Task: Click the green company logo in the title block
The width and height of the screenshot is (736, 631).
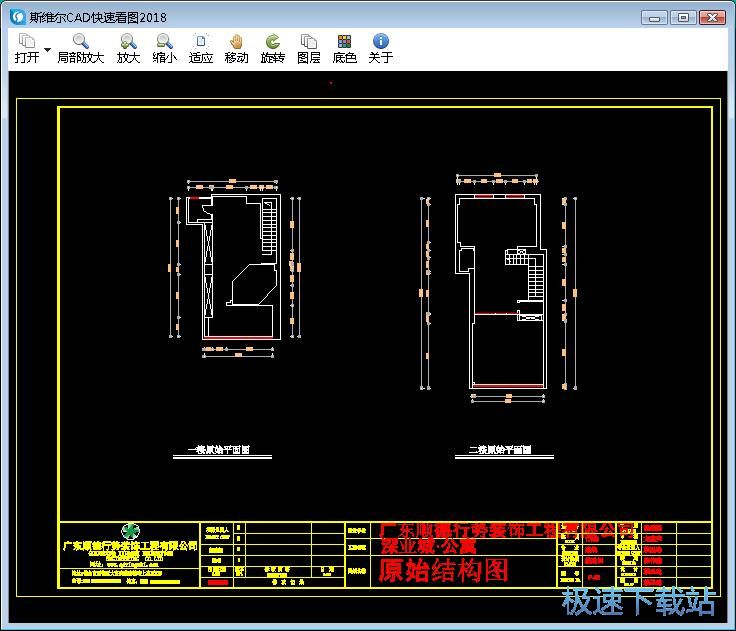Action: [130, 531]
